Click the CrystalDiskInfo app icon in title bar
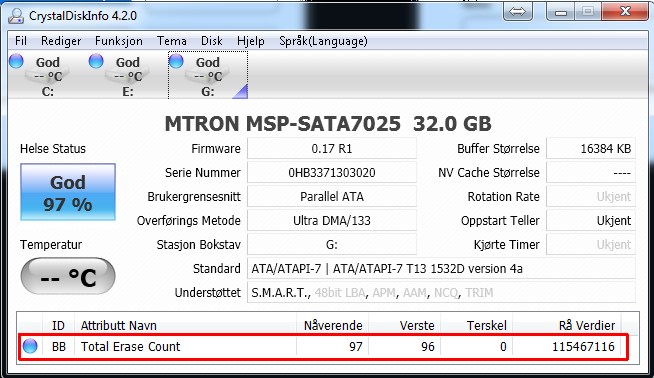This screenshot has width=654, height=378. point(16,16)
